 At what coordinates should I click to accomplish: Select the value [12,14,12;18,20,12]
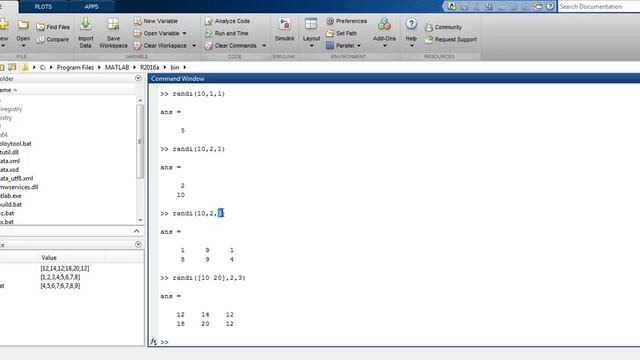64,268
